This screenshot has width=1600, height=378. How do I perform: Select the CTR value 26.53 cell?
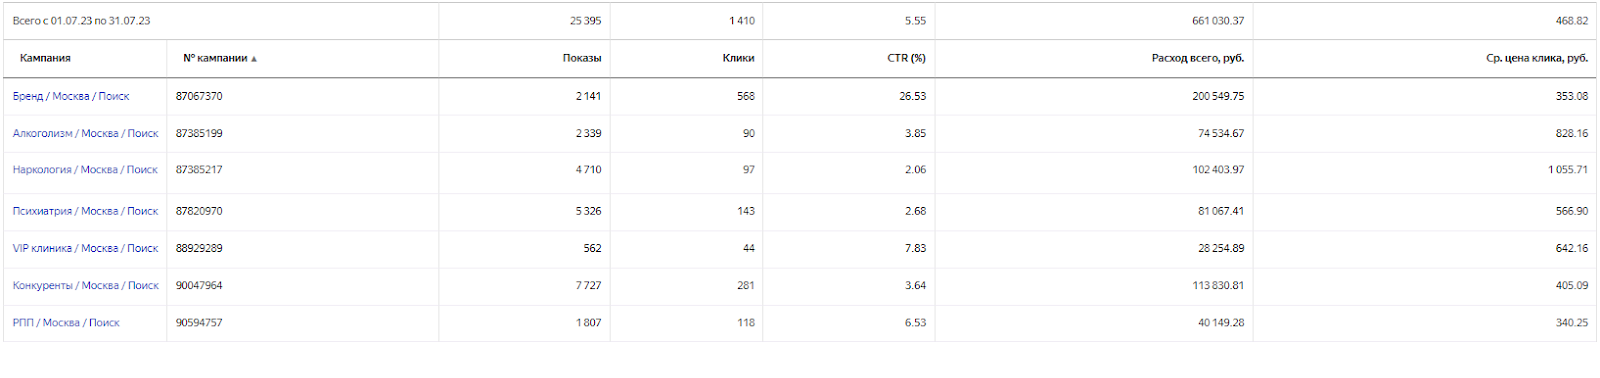[848, 96]
